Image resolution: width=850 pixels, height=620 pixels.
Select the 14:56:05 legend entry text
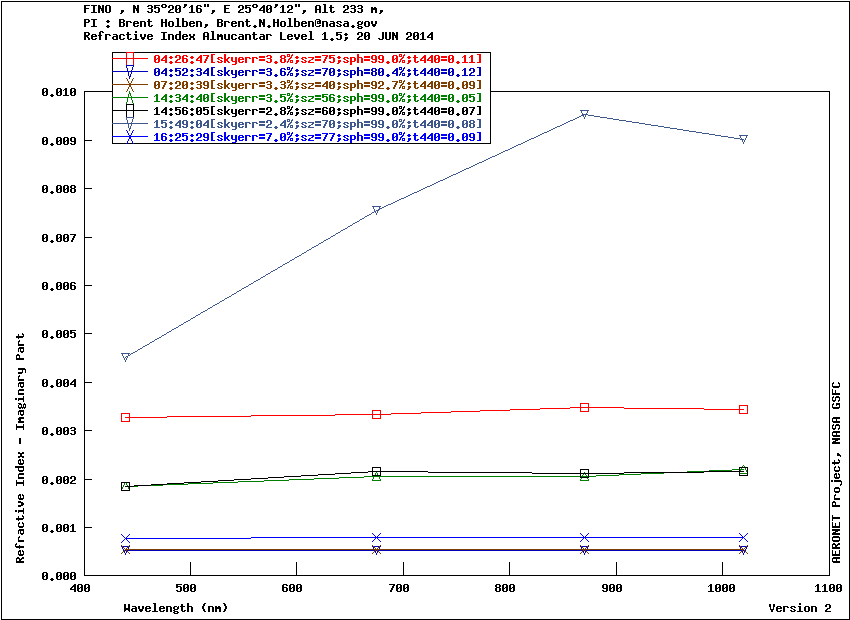point(317,111)
